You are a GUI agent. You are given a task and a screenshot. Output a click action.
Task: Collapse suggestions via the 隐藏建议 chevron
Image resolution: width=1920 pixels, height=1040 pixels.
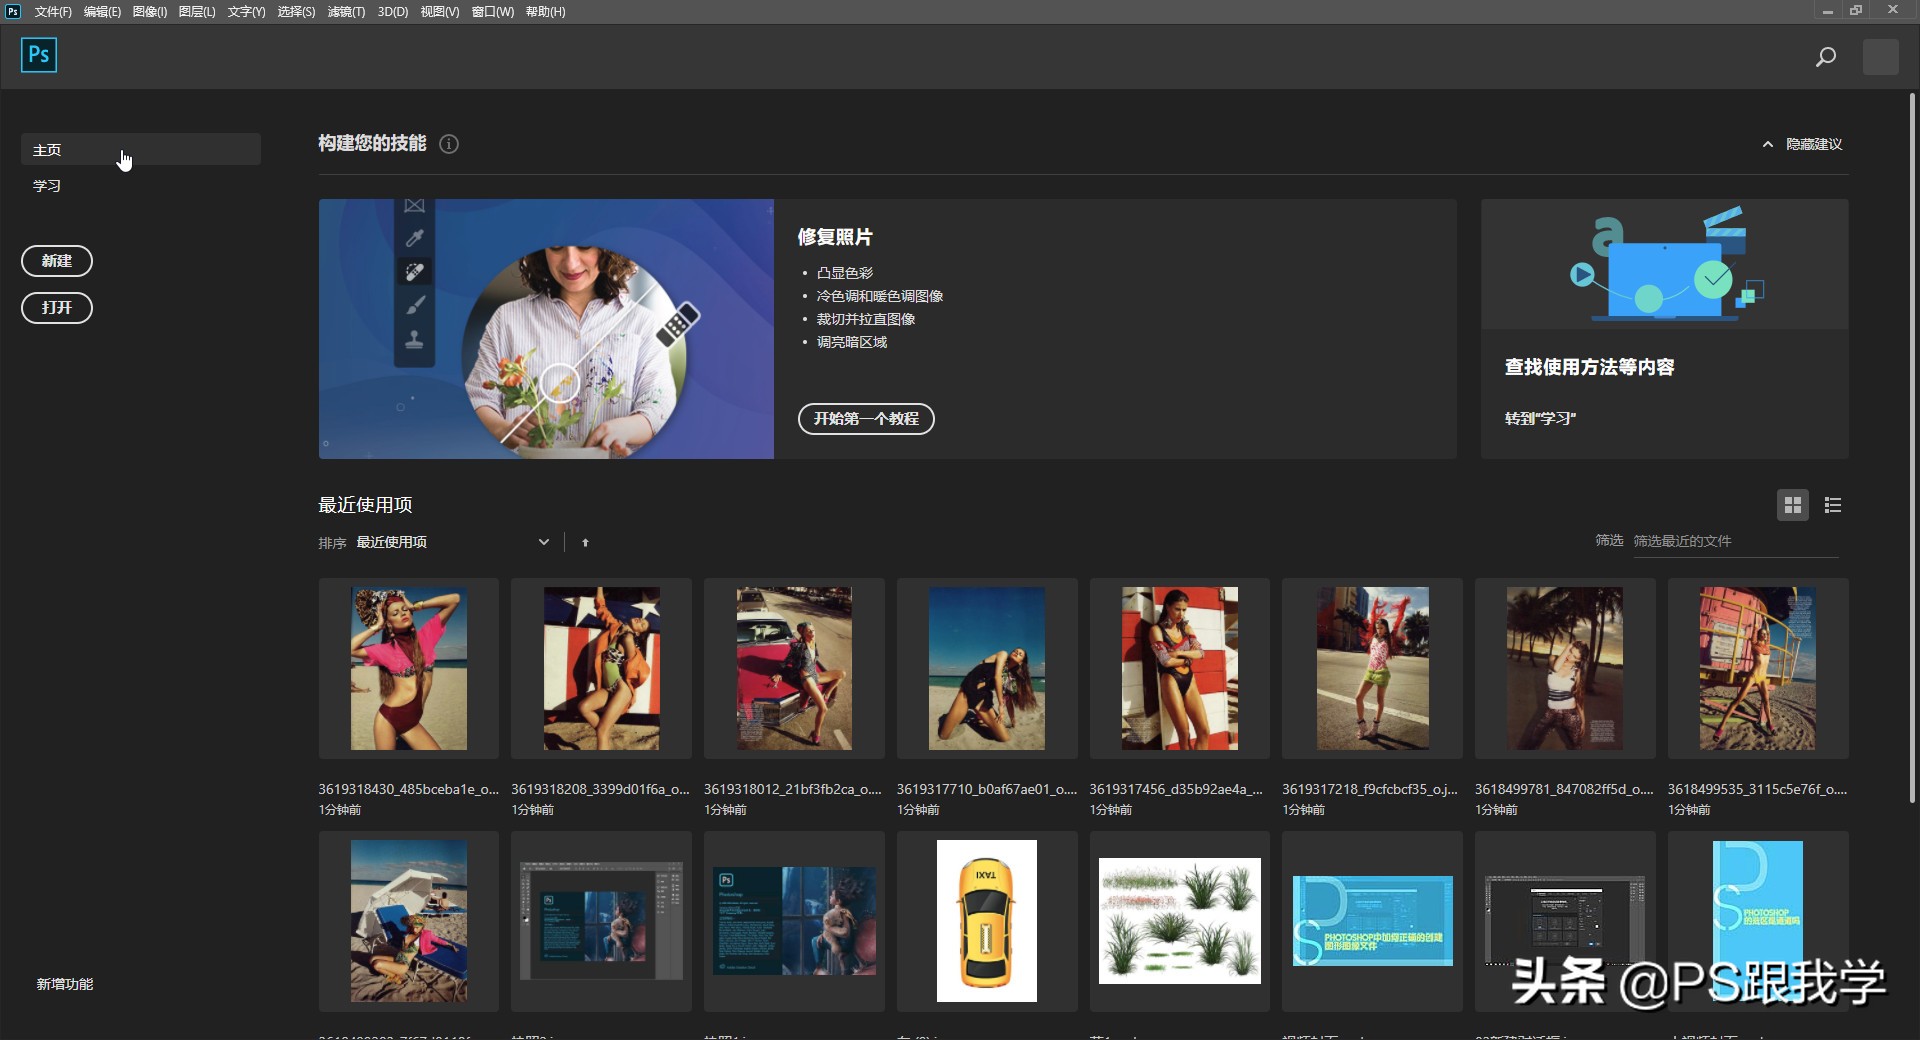[x=1768, y=144]
